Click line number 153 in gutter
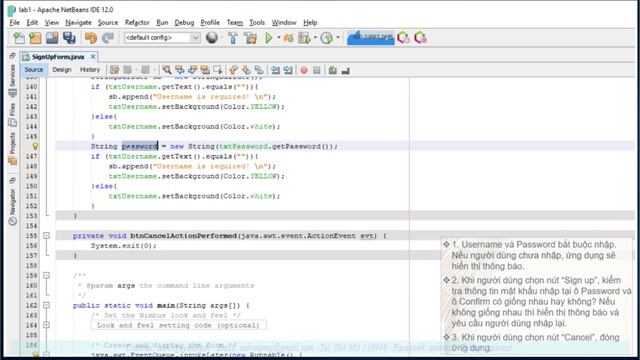Image resolution: width=640 pixels, height=360 pixels. tap(31, 216)
